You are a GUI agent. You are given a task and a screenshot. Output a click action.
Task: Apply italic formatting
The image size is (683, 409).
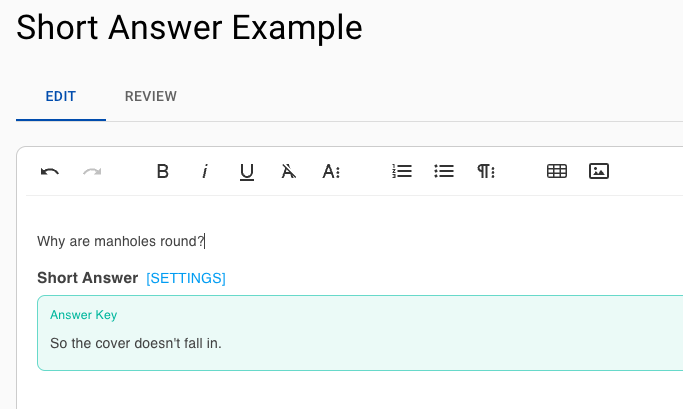205,171
